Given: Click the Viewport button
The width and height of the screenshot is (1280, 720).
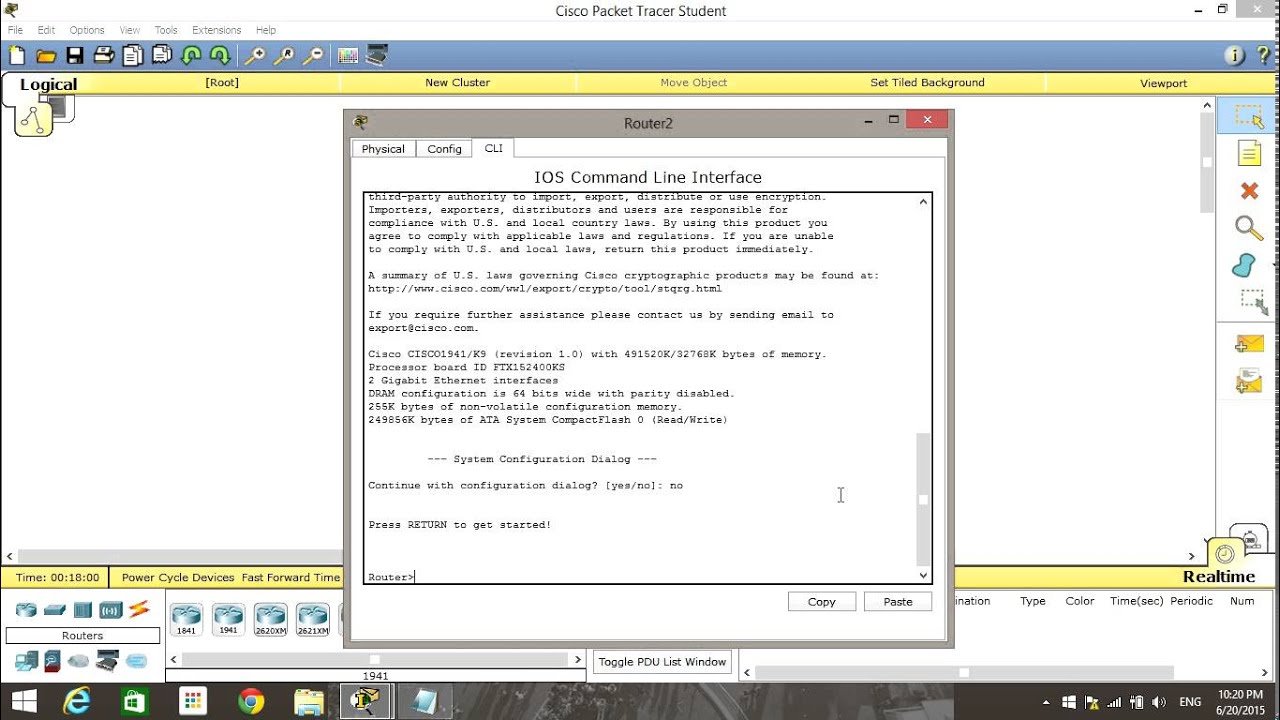Looking at the screenshot, I should [1163, 83].
